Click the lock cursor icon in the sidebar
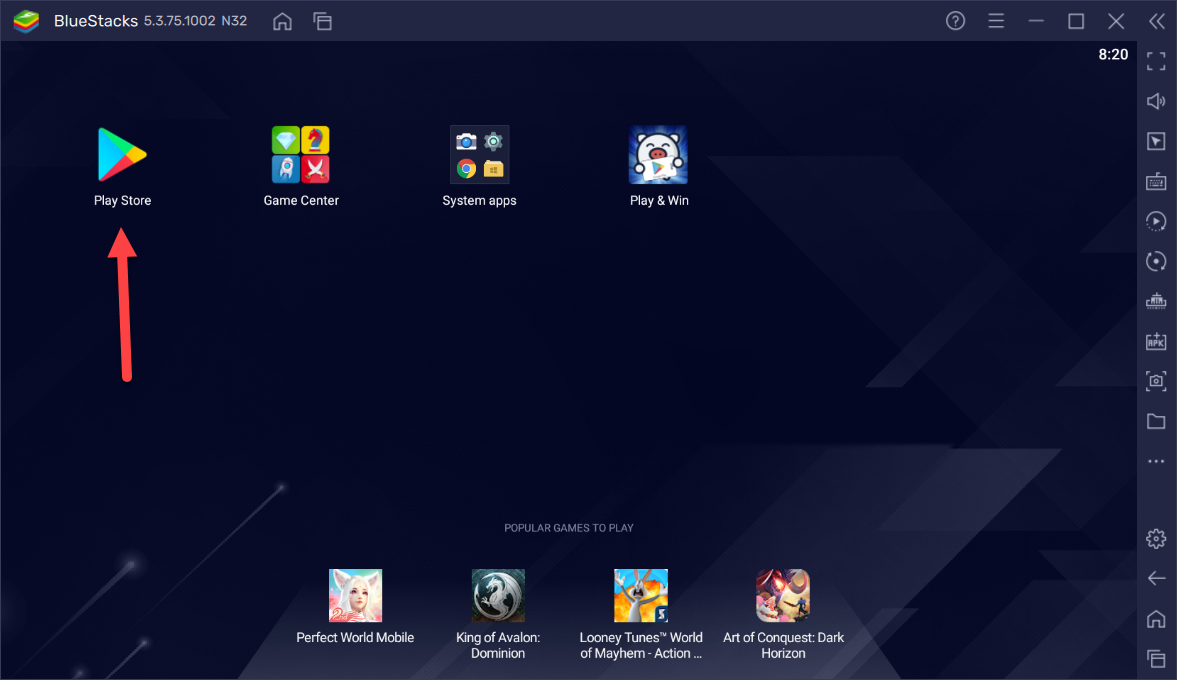1177x680 pixels. tap(1156, 141)
